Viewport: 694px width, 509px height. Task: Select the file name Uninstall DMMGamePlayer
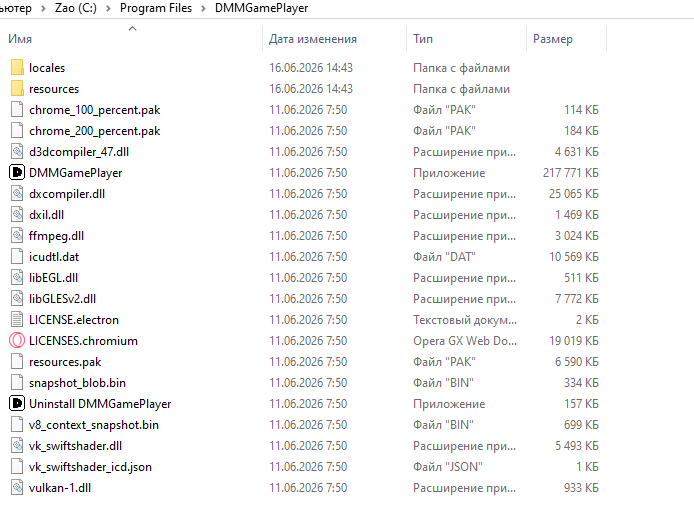(x=100, y=404)
